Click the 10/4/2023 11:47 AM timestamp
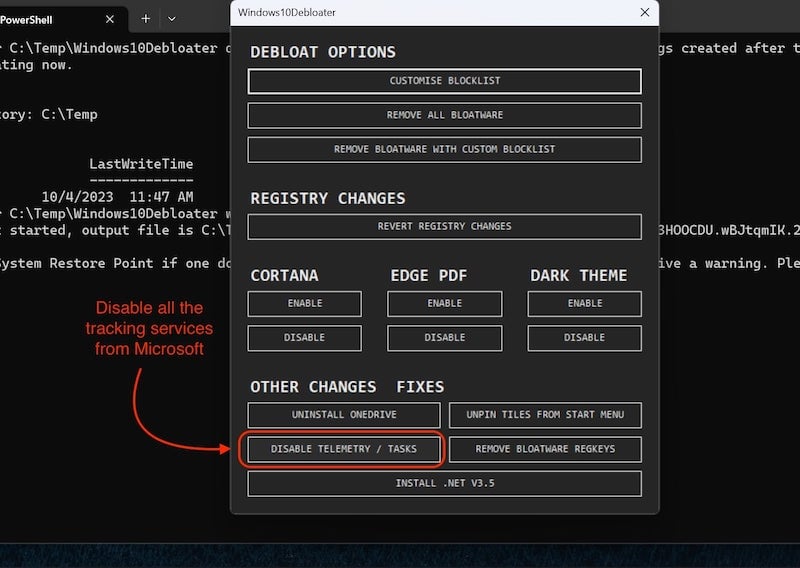The height and width of the screenshot is (568, 800). click(x=117, y=197)
